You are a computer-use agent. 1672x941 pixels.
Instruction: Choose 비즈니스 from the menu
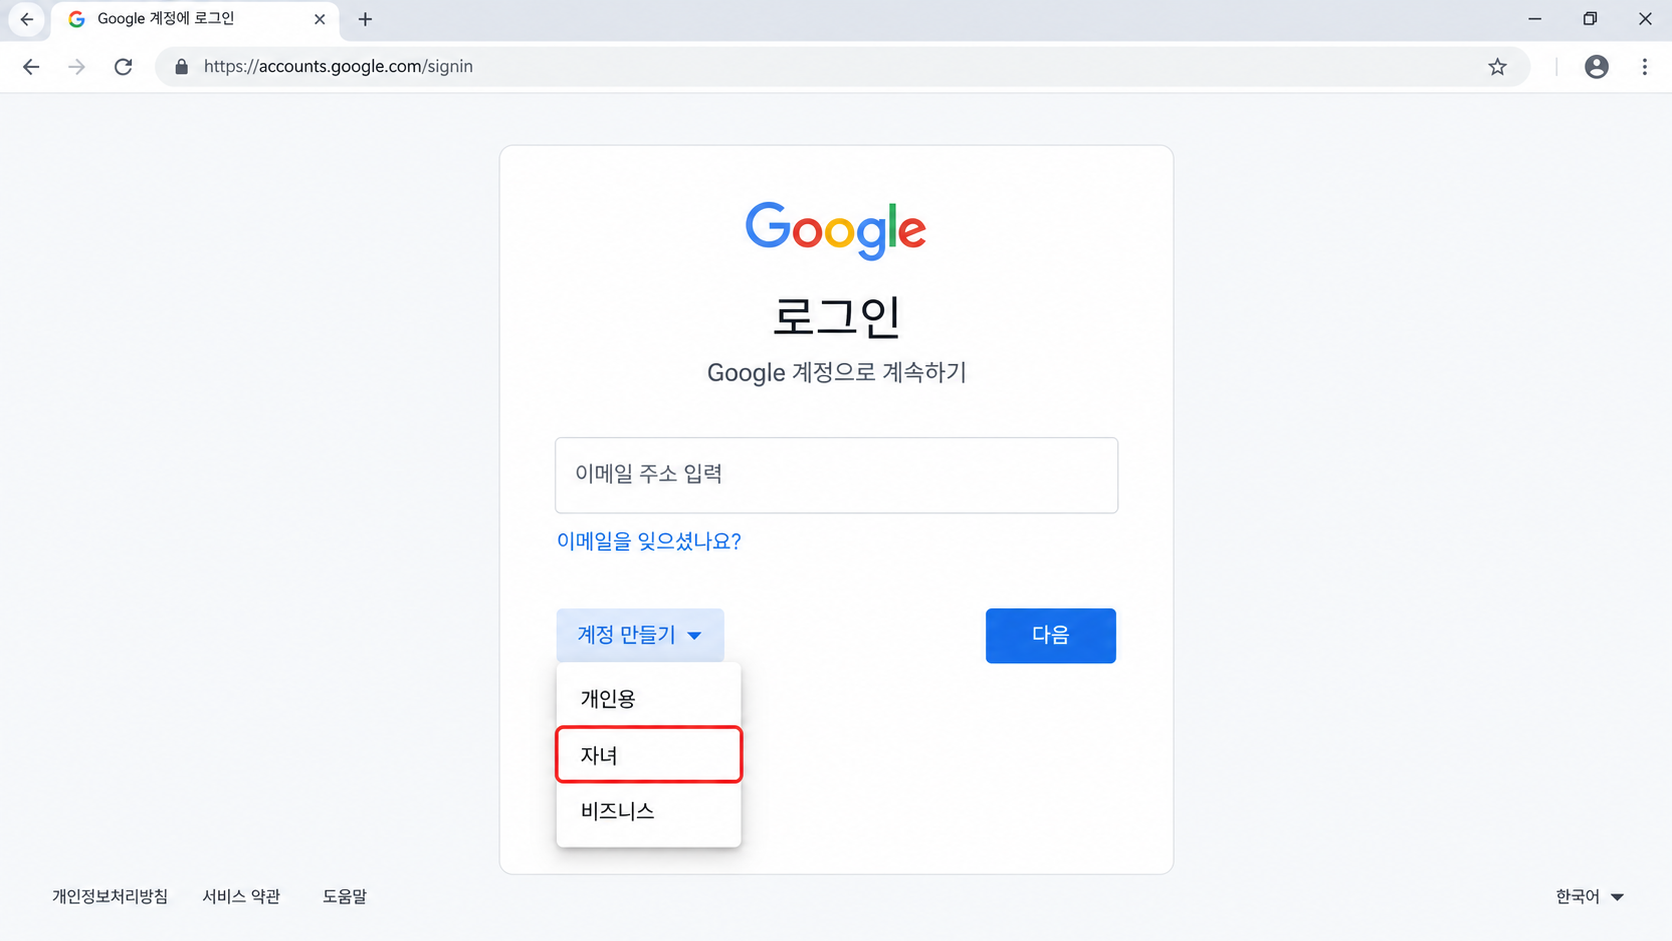[x=649, y=810]
